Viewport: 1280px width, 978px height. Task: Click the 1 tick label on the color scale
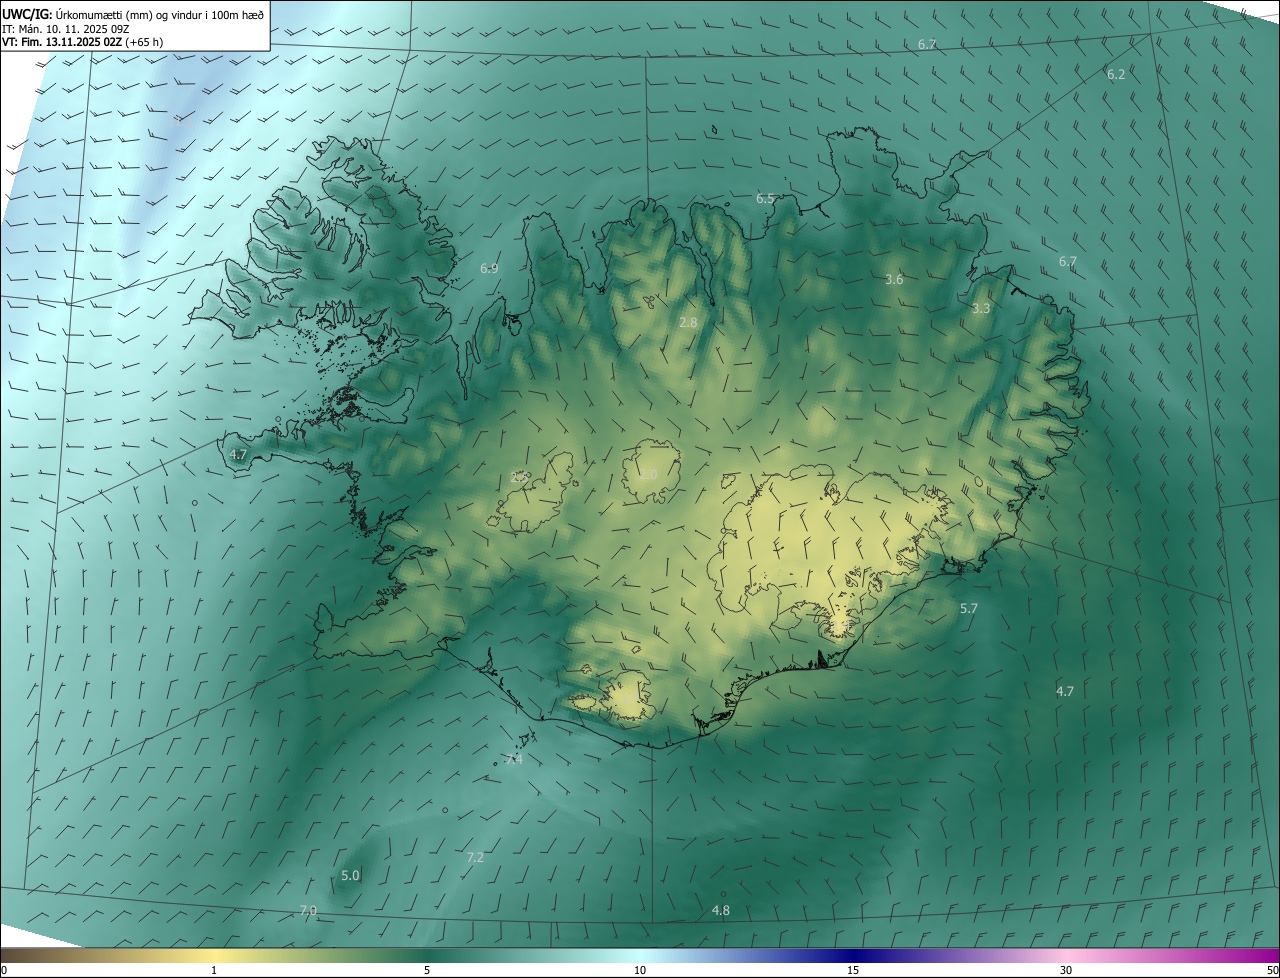click(214, 970)
